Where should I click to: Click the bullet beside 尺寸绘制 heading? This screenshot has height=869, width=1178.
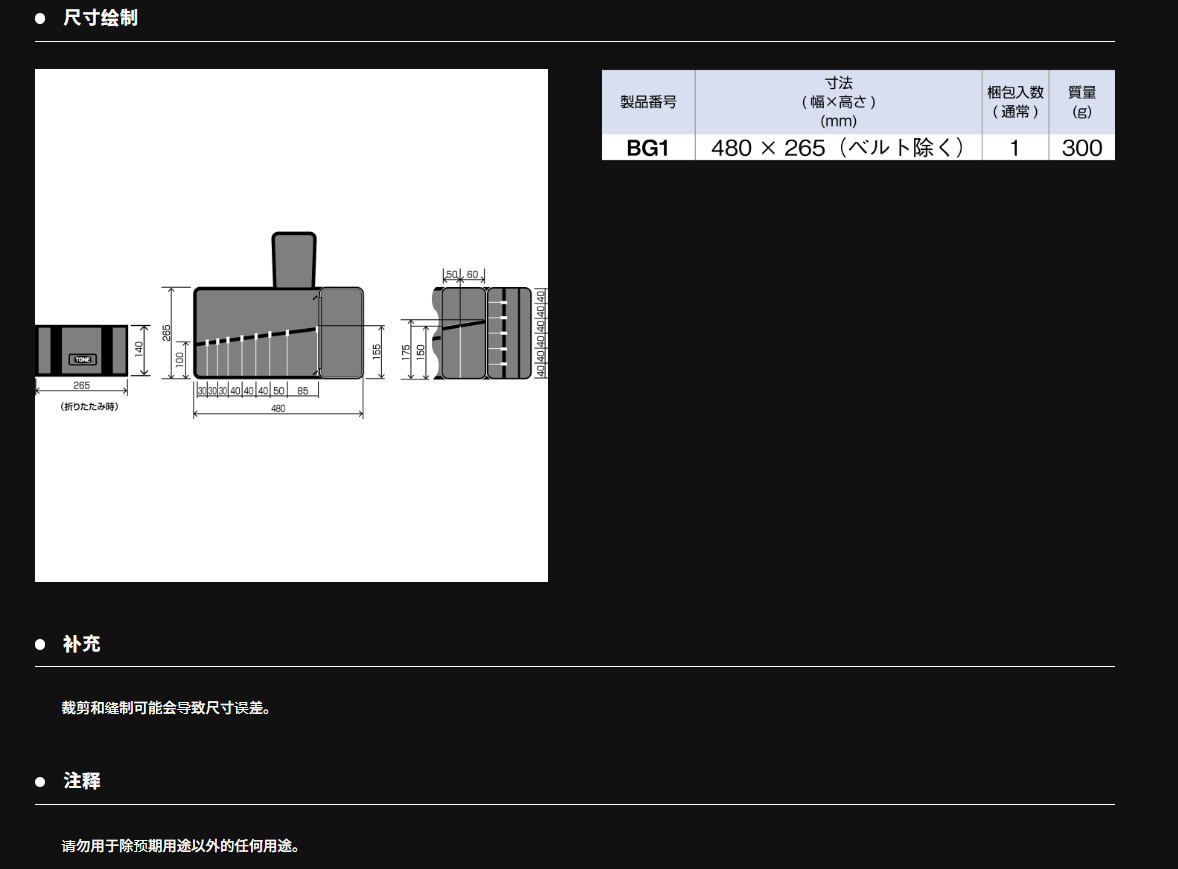pos(40,18)
